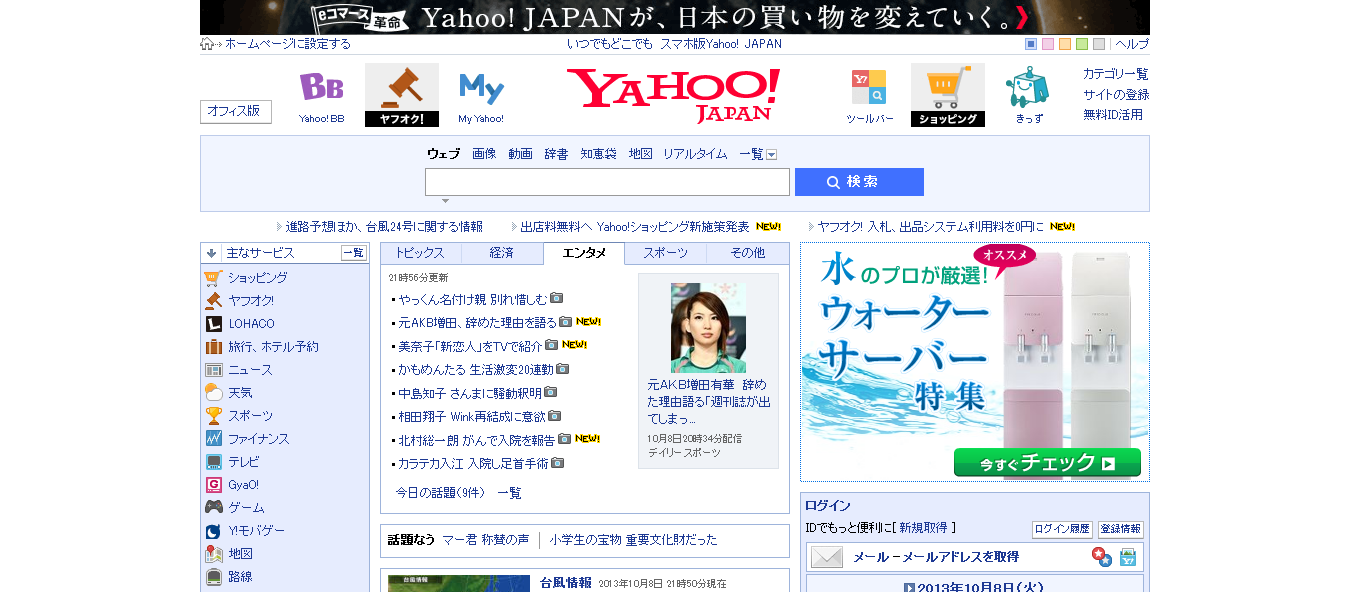Open the Kids (きっず) icon

point(1028,95)
